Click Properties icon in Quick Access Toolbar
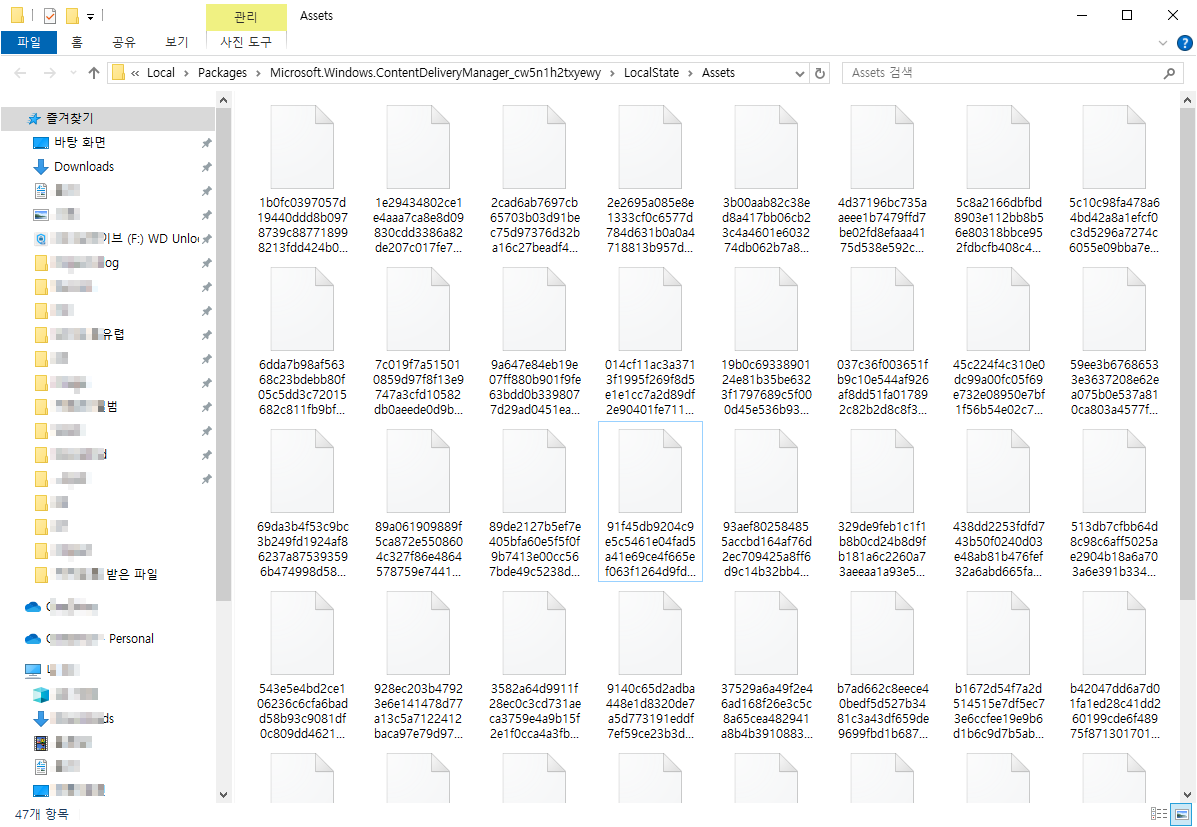 50,16
